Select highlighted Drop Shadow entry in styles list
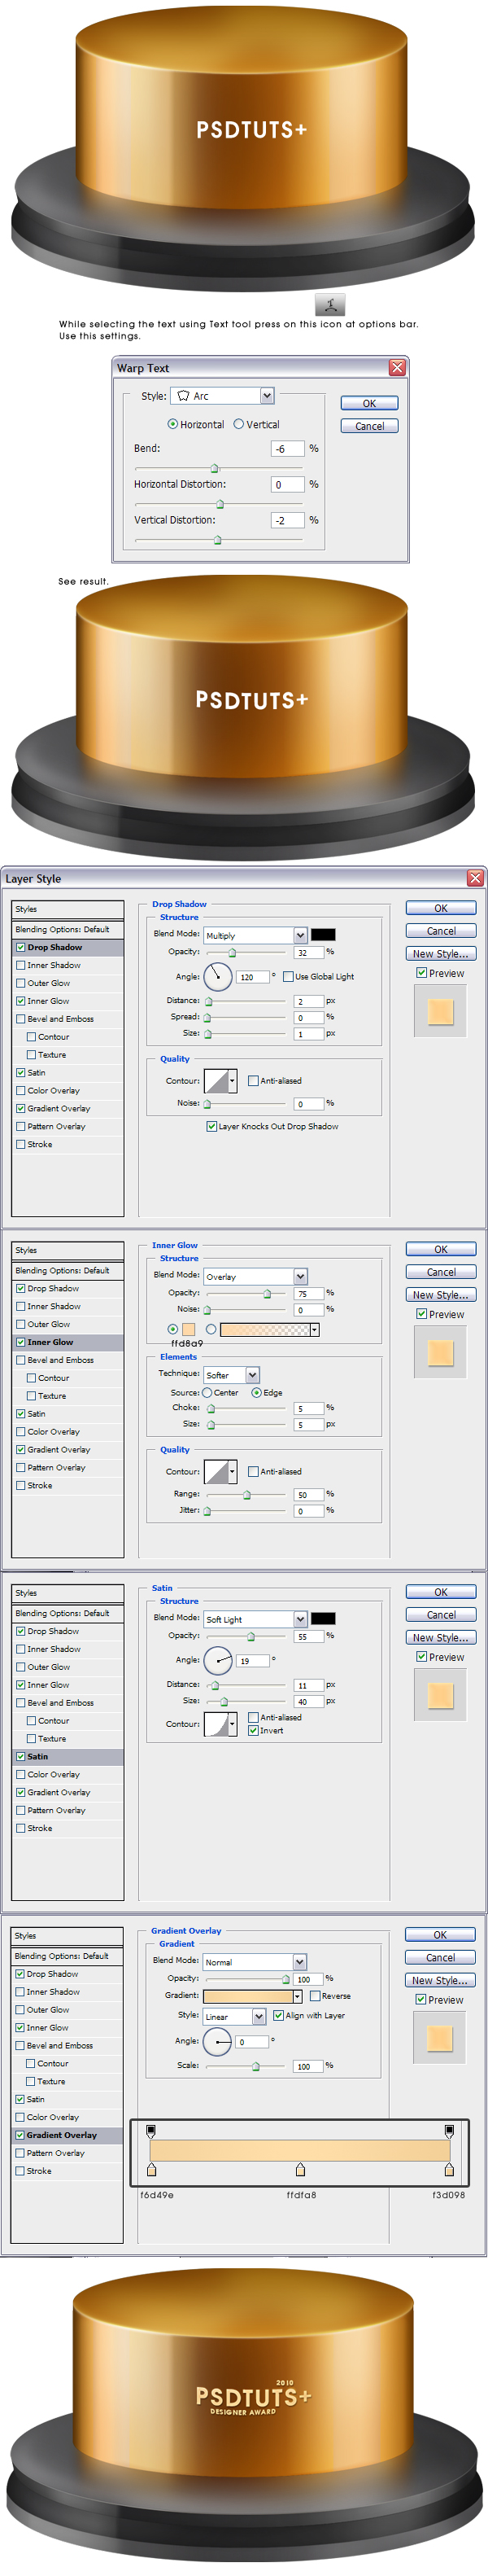488x2576 pixels. point(67,947)
